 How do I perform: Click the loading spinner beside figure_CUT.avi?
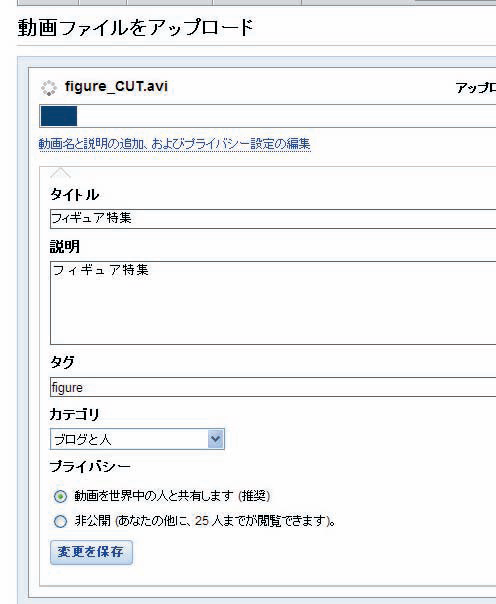pyautogui.click(x=49, y=88)
